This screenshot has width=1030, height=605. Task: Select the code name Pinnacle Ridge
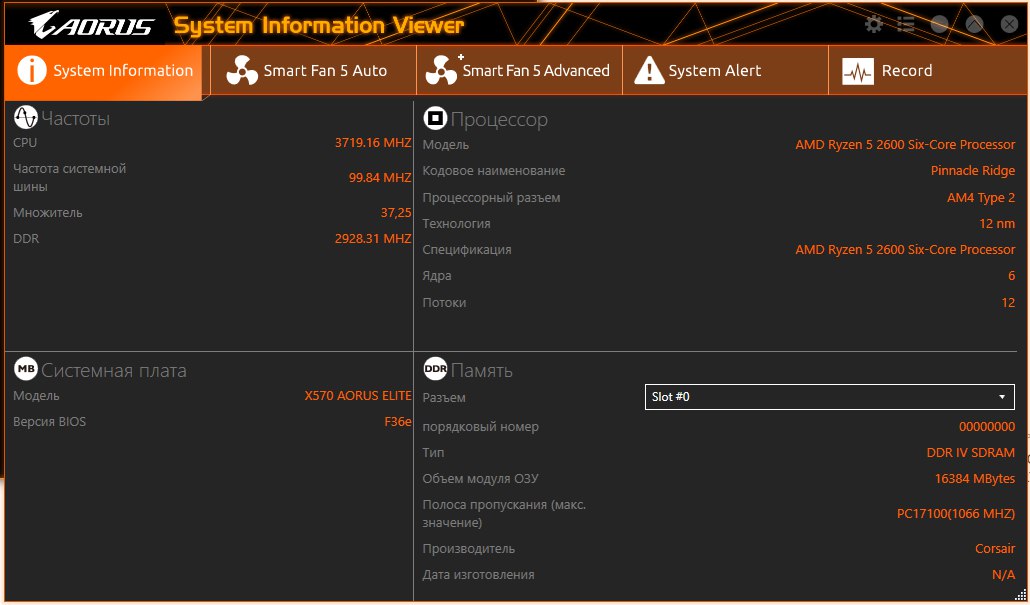click(972, 171)
